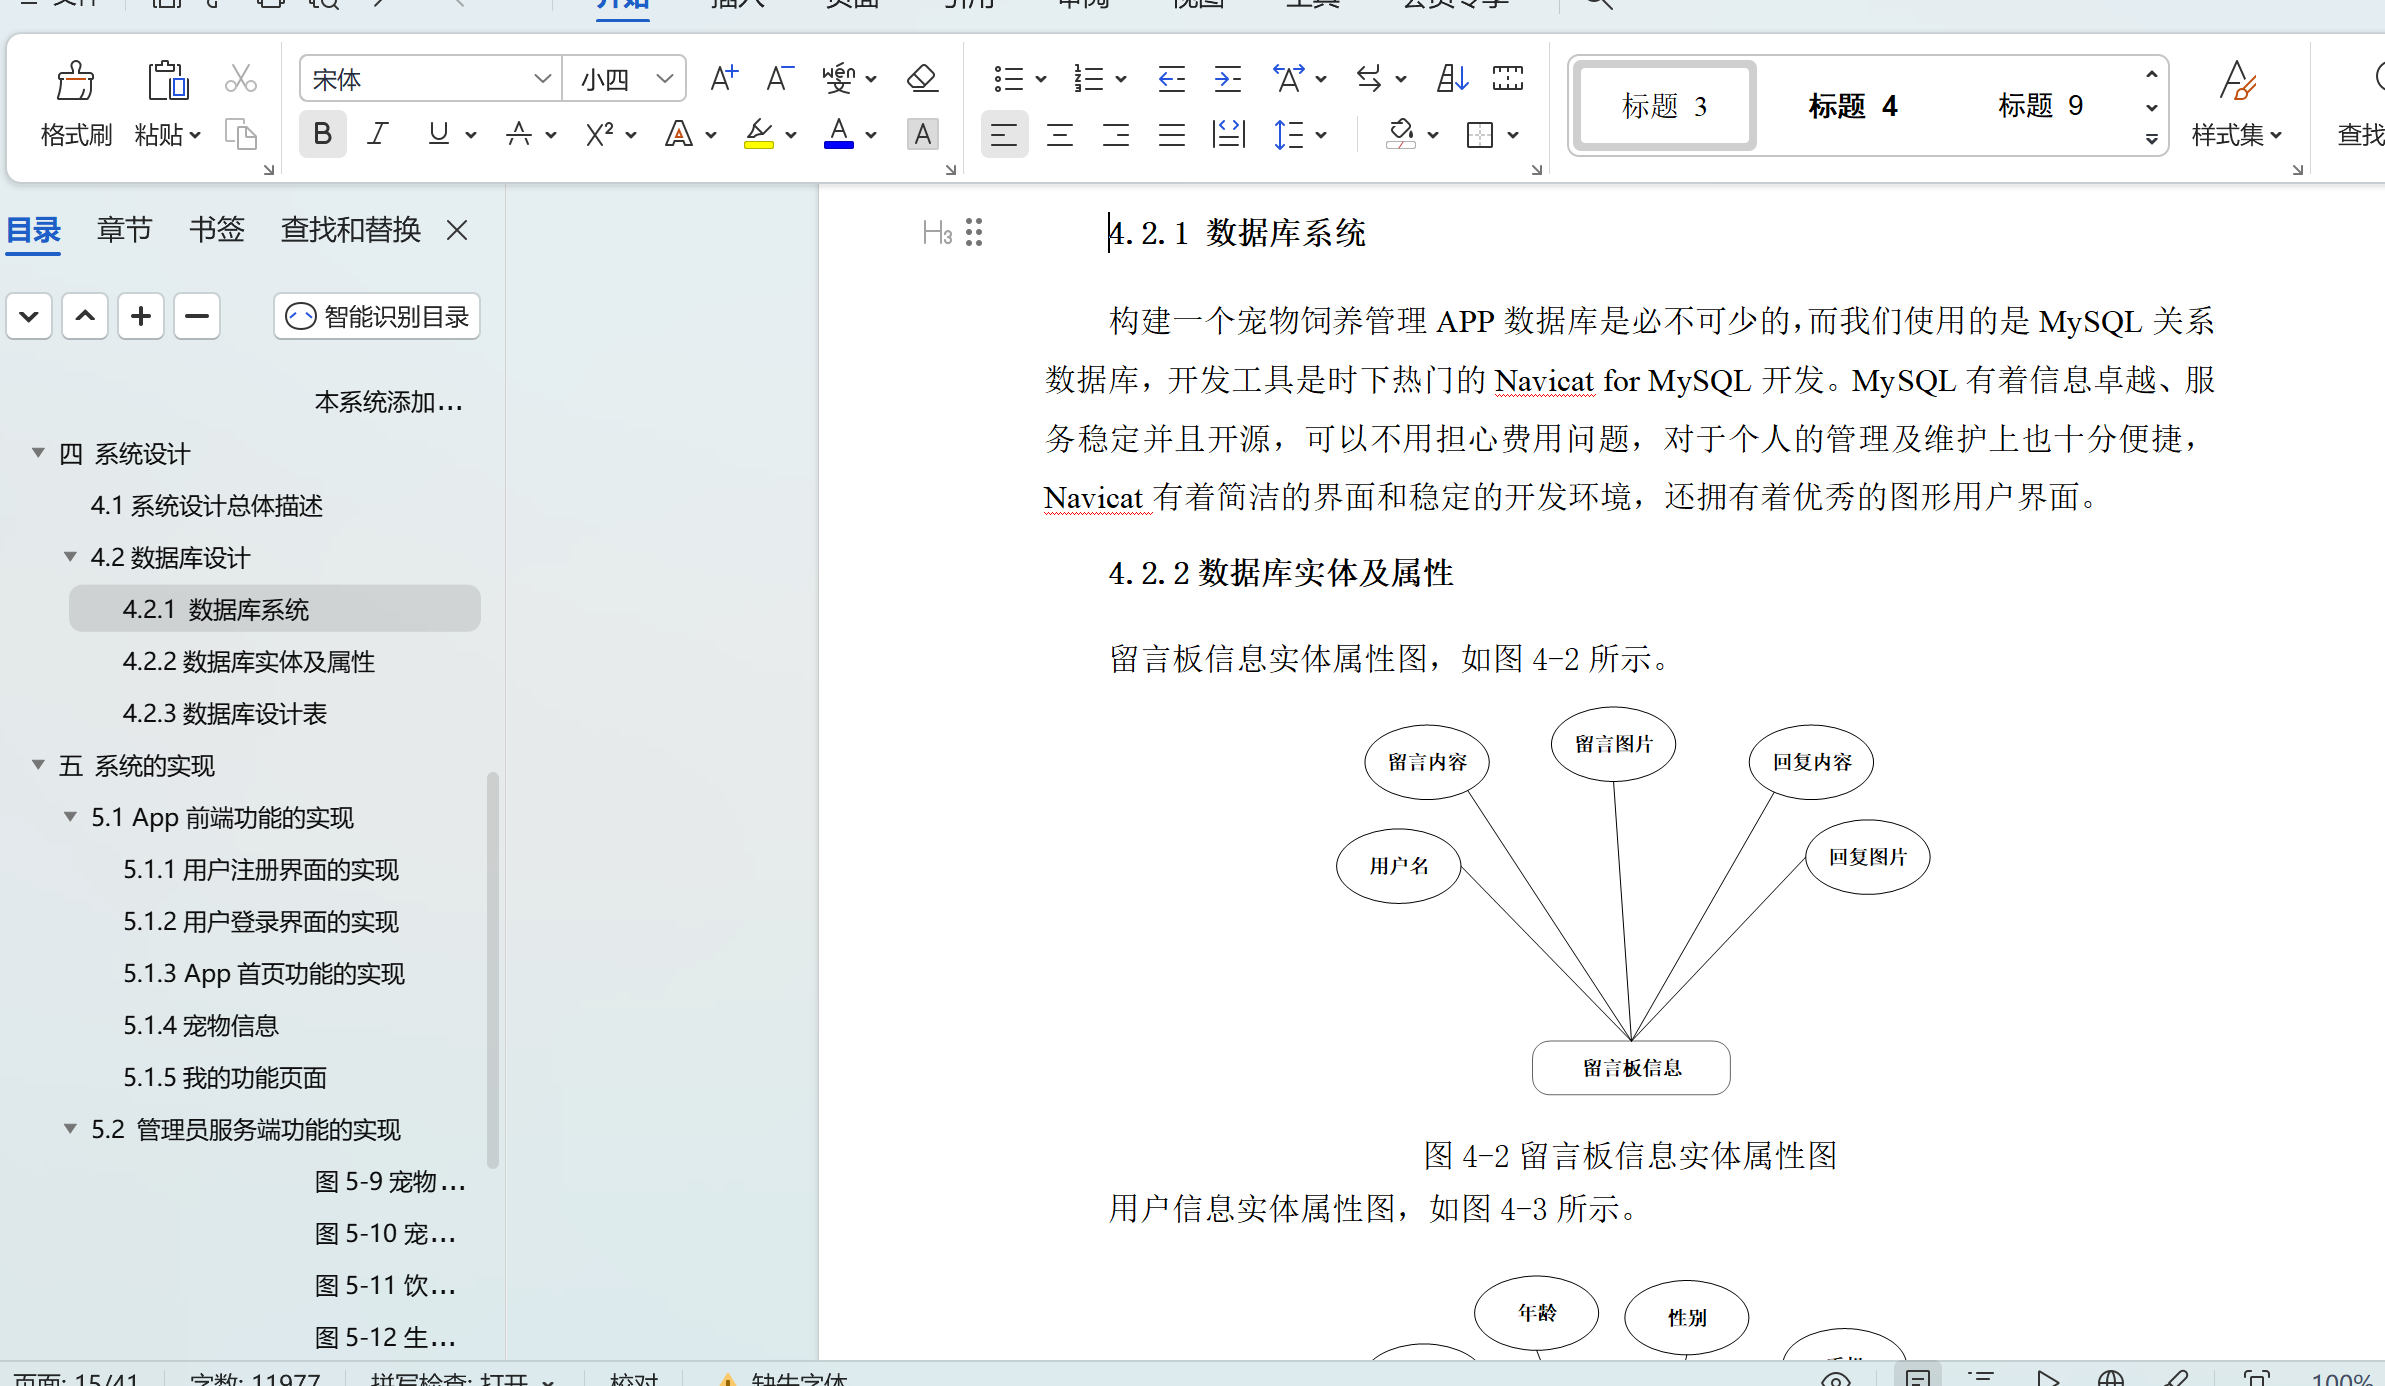Collapse the 五 系统的实现 outline node
This screenshot has width=2385, height=1386.
[x=38, y=765]
